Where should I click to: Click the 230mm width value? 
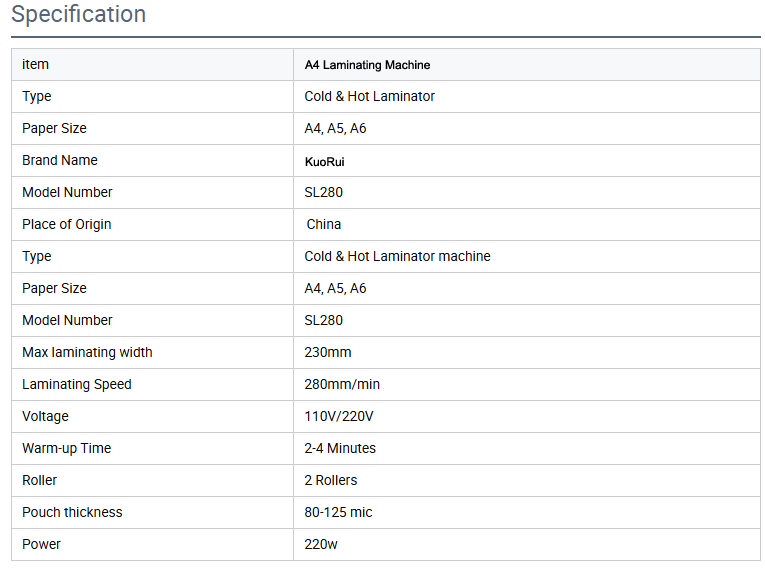328,353
